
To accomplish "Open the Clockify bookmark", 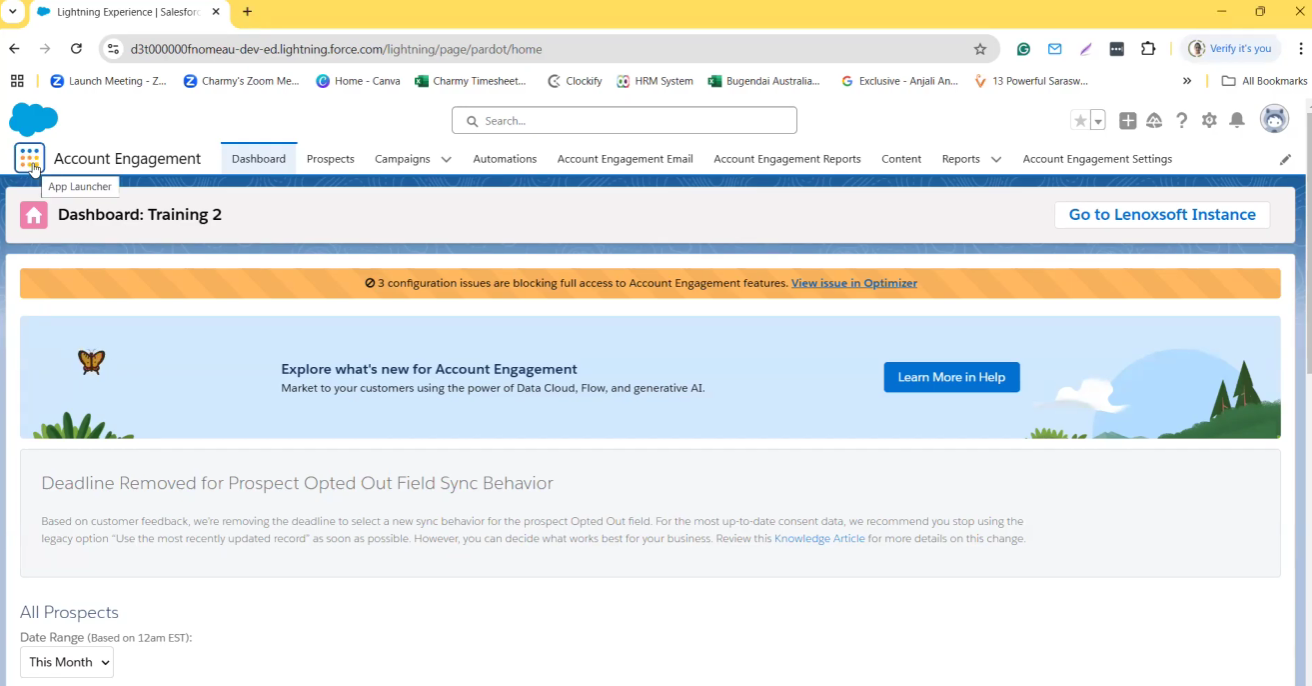I will point(575,81).
